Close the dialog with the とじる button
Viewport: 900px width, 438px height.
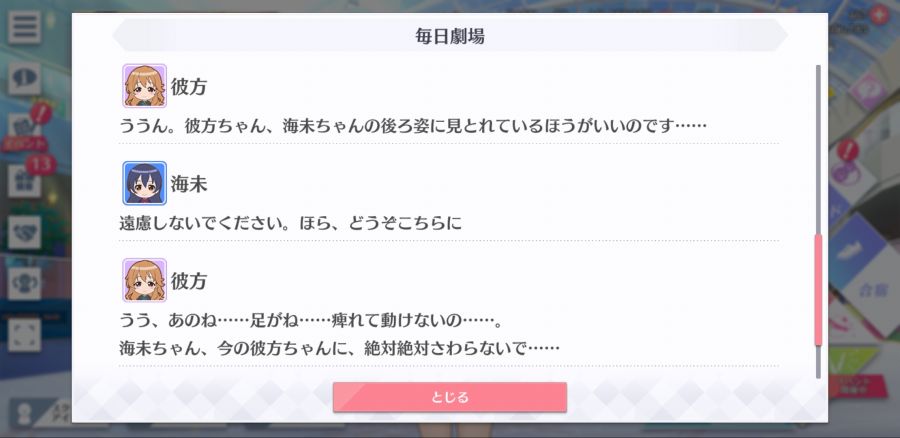tap(449, 397)
